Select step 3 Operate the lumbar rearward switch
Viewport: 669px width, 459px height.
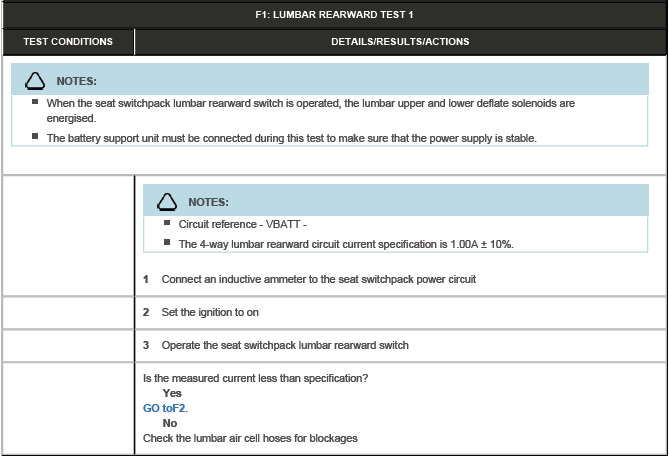coord(285,345)
